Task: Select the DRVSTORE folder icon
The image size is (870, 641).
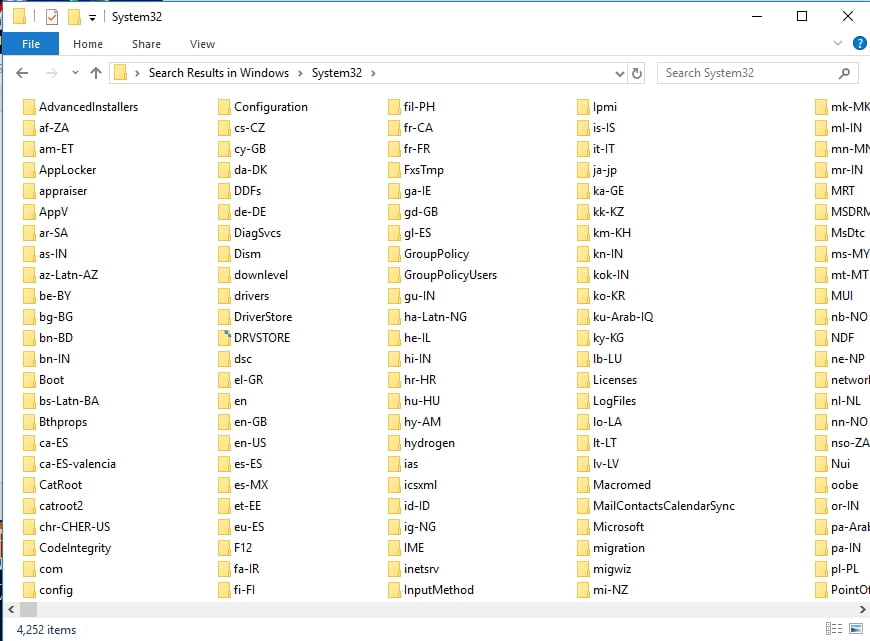Action: pyautogui.click(x=224, y=338)
